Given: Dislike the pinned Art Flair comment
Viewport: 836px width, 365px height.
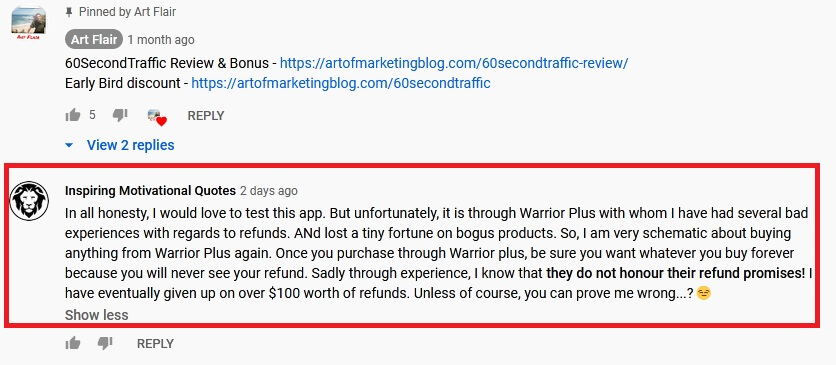Looking at the screenshot, I should point(120,115).
